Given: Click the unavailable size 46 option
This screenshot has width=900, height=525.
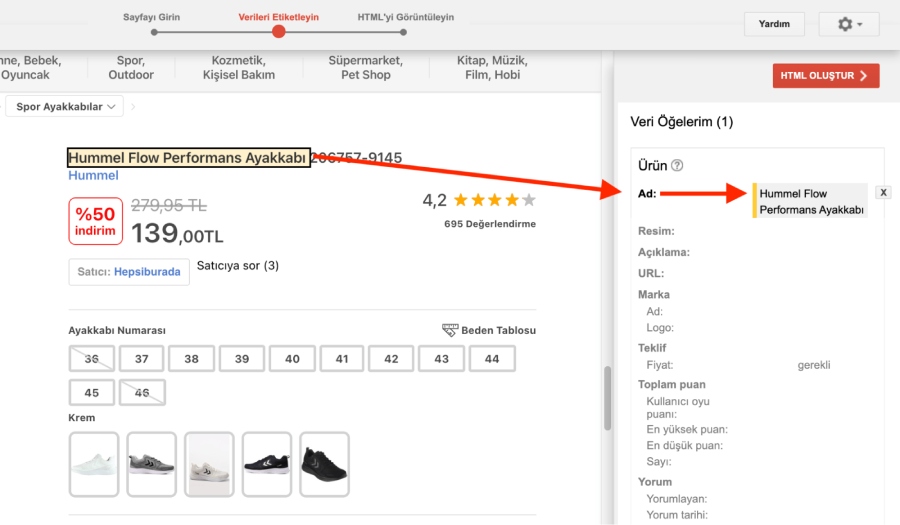Looking at the screenshot, I should coord(142,392).
